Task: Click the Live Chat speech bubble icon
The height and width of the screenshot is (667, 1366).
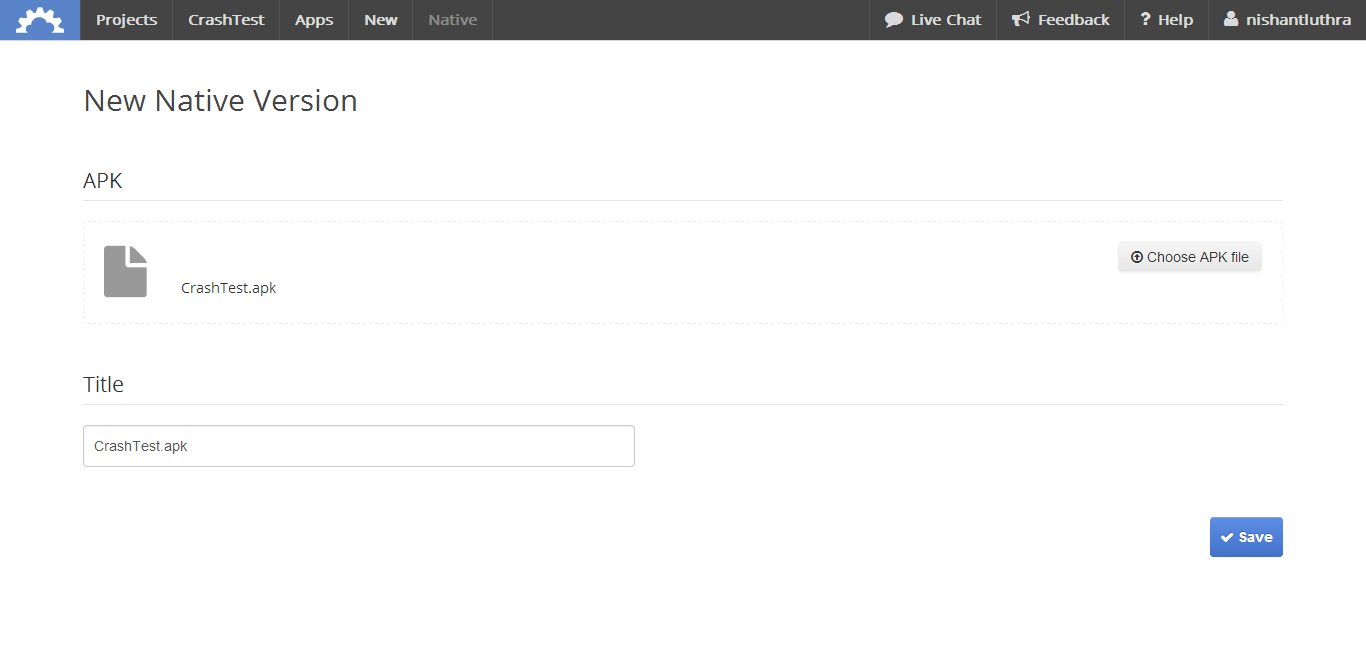Action: 894,20
